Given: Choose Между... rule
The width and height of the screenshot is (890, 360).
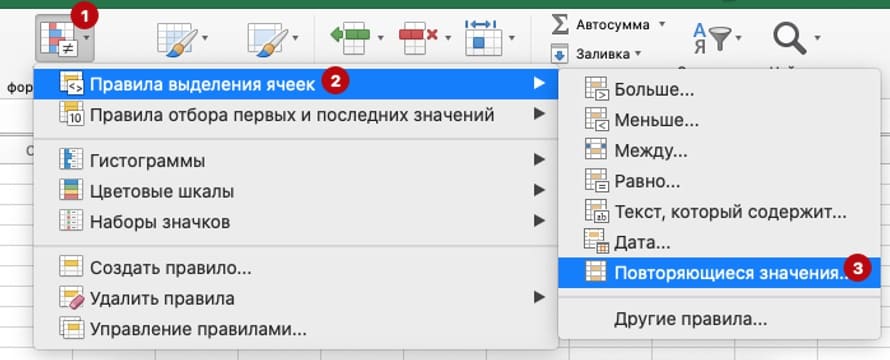Looking at the screenshot, I should point(719,150).
